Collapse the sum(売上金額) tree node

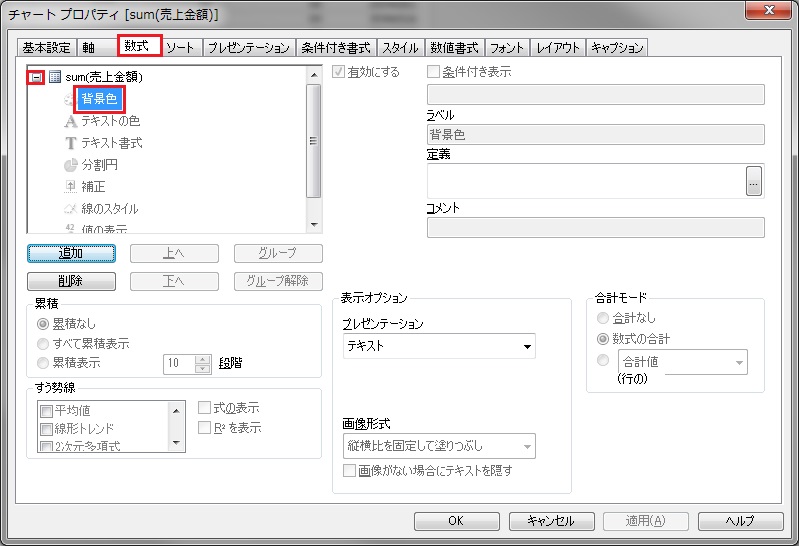[x=36, y=77]
